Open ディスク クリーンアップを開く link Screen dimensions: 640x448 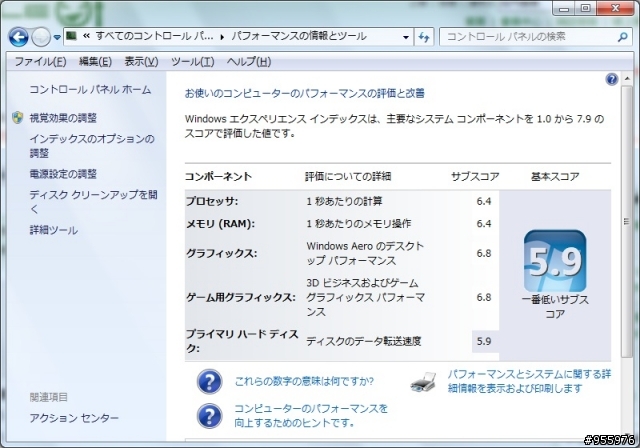pos(93,202)
